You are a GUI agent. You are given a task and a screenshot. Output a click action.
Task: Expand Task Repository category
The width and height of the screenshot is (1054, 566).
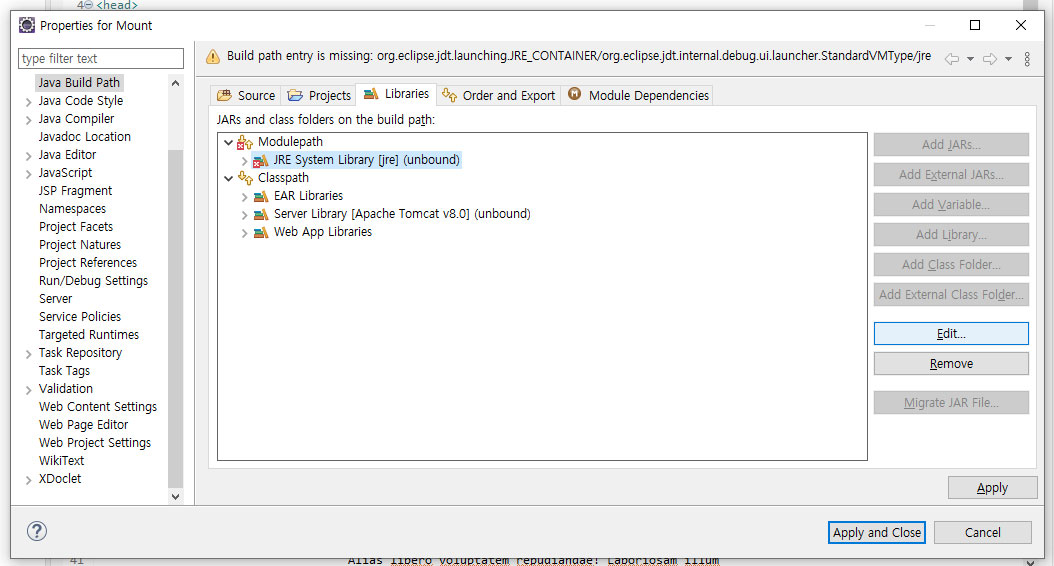(x=28, y=354)
